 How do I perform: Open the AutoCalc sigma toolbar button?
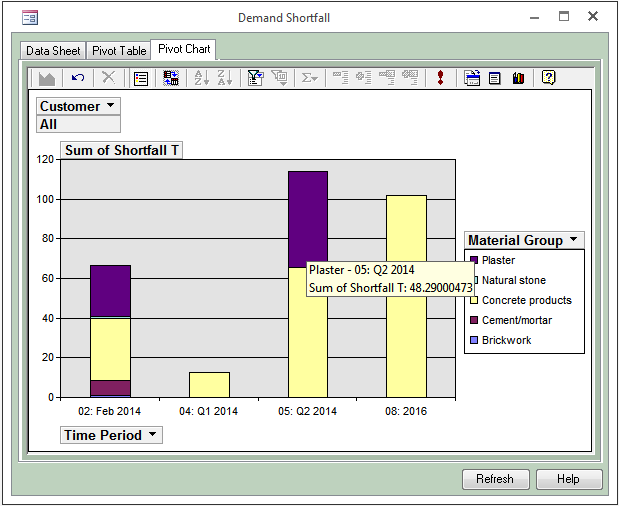(x=310, y=78)
